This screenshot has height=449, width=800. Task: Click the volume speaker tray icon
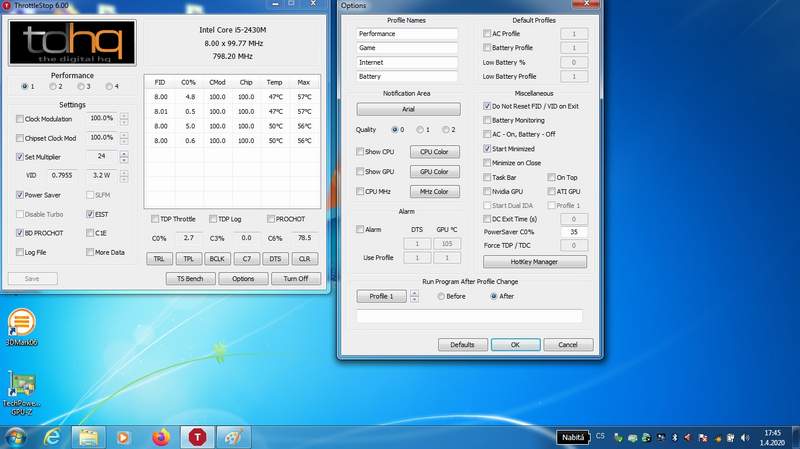click(x=745, y=437)
